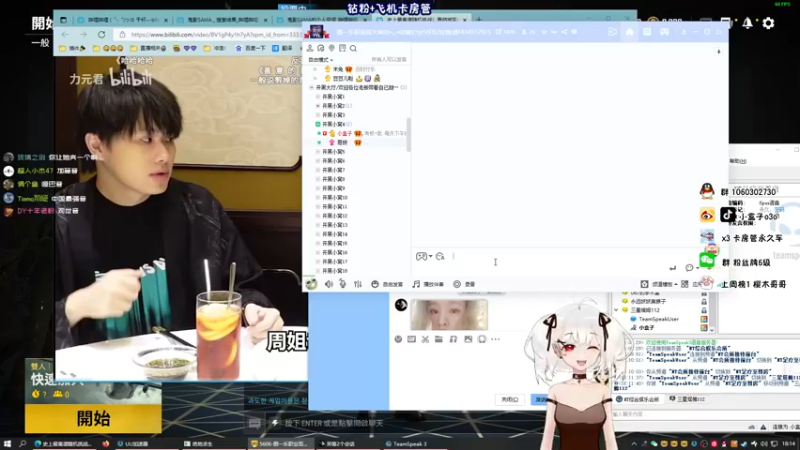This screenshot has width=800, height=450.
Task: Click the keyboard icon in QQ chat toolbar
Action: (x=412, y=339)
